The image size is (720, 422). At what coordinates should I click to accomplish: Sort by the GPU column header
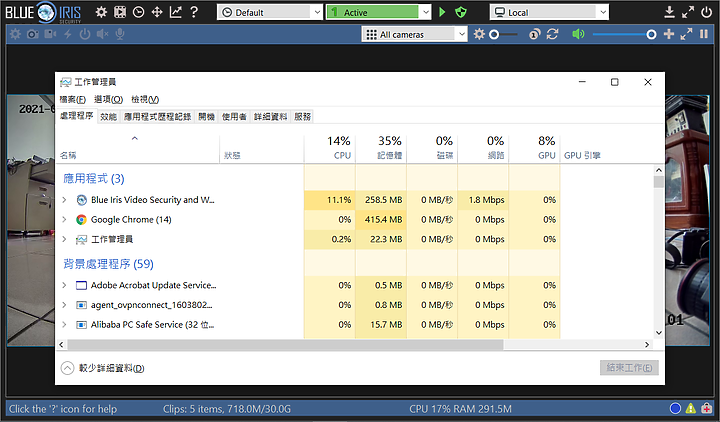pos(535,148)
